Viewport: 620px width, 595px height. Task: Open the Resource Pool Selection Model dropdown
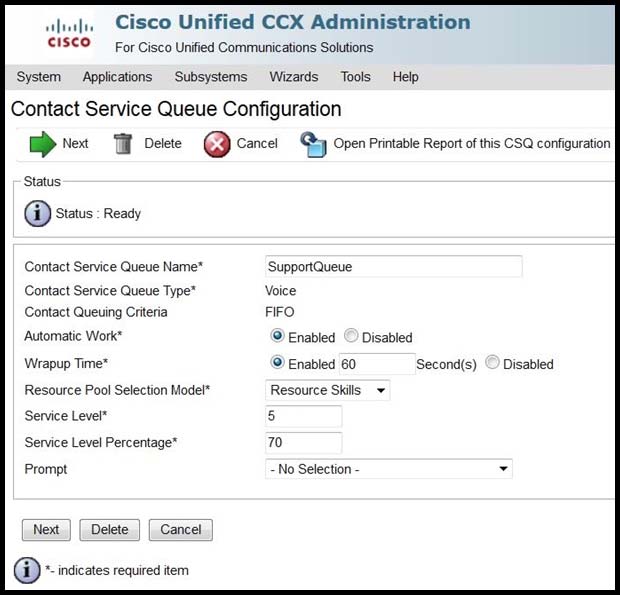point(328,390)
